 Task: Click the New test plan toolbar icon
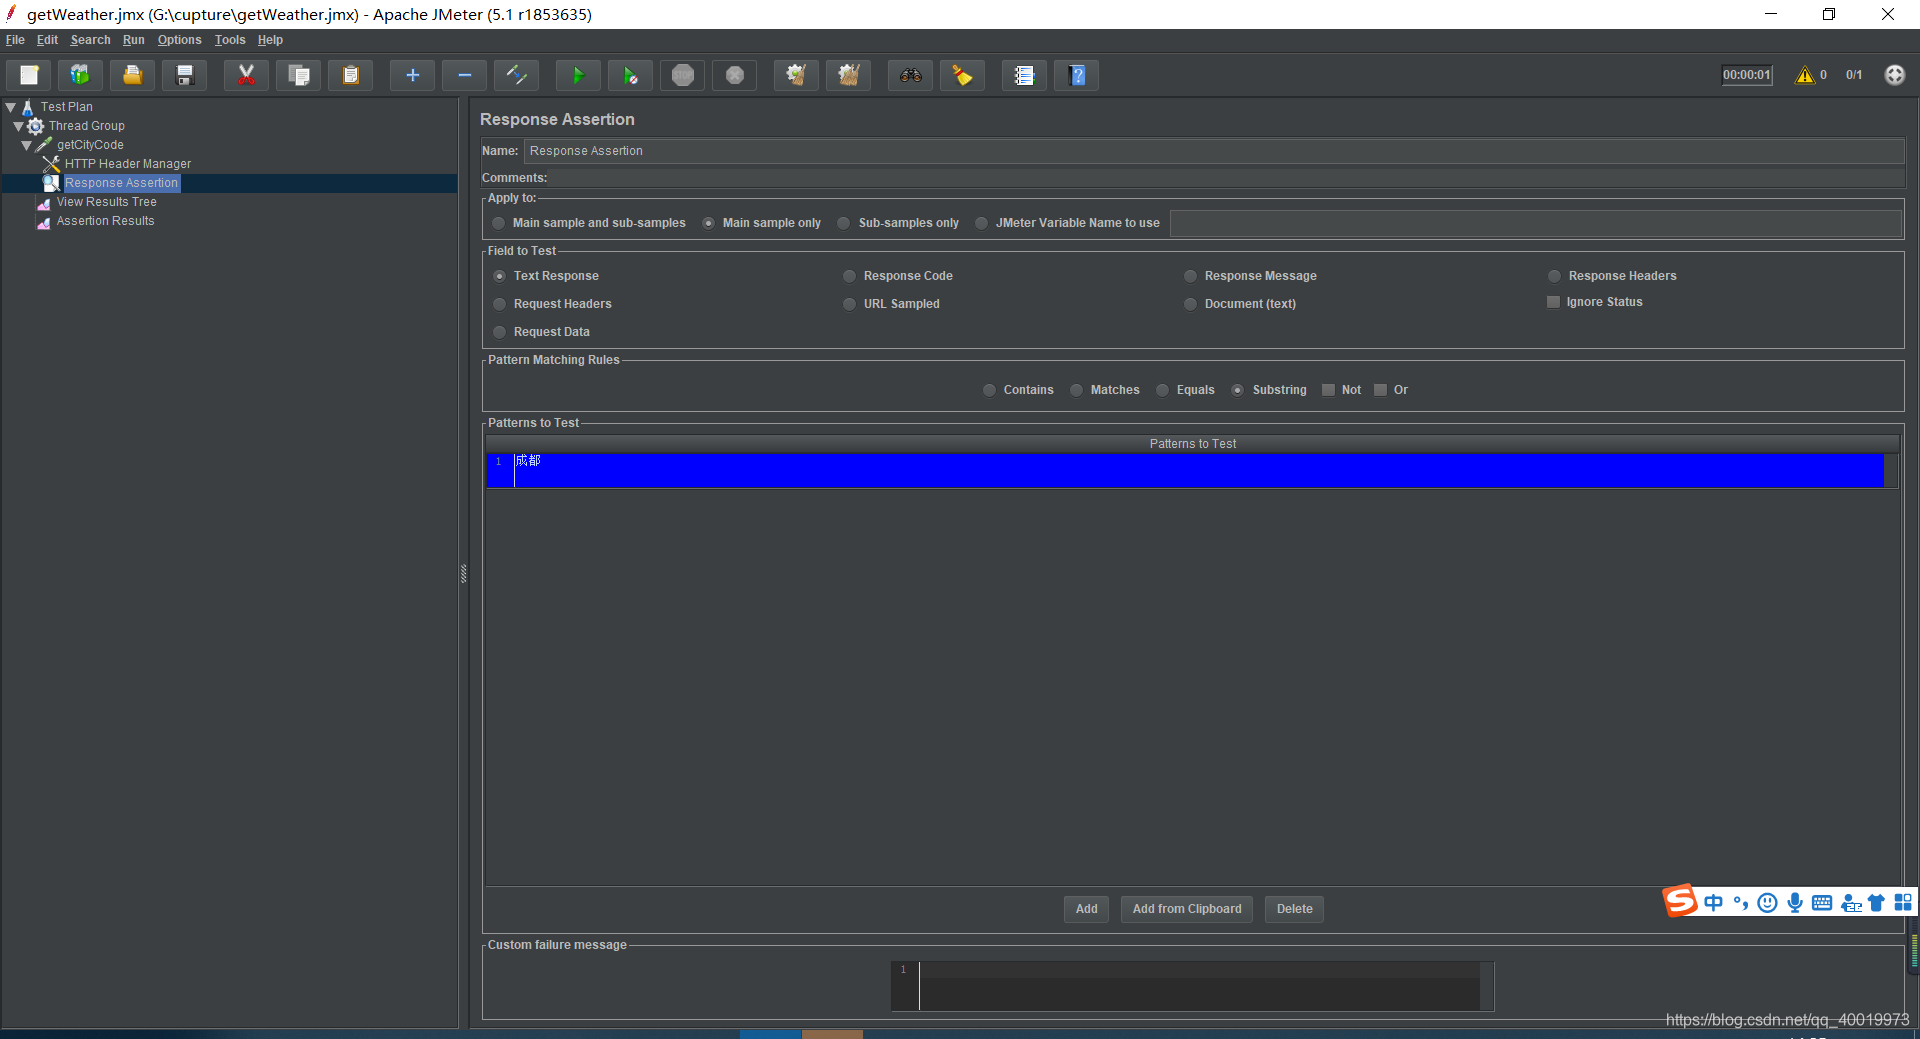tap(29, 75)
